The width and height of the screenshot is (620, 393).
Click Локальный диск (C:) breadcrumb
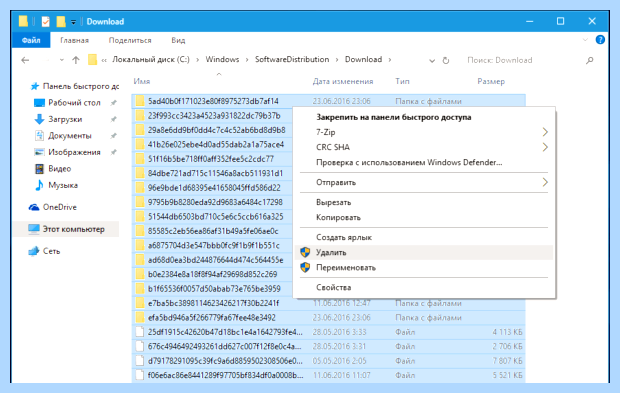[151, 60]
